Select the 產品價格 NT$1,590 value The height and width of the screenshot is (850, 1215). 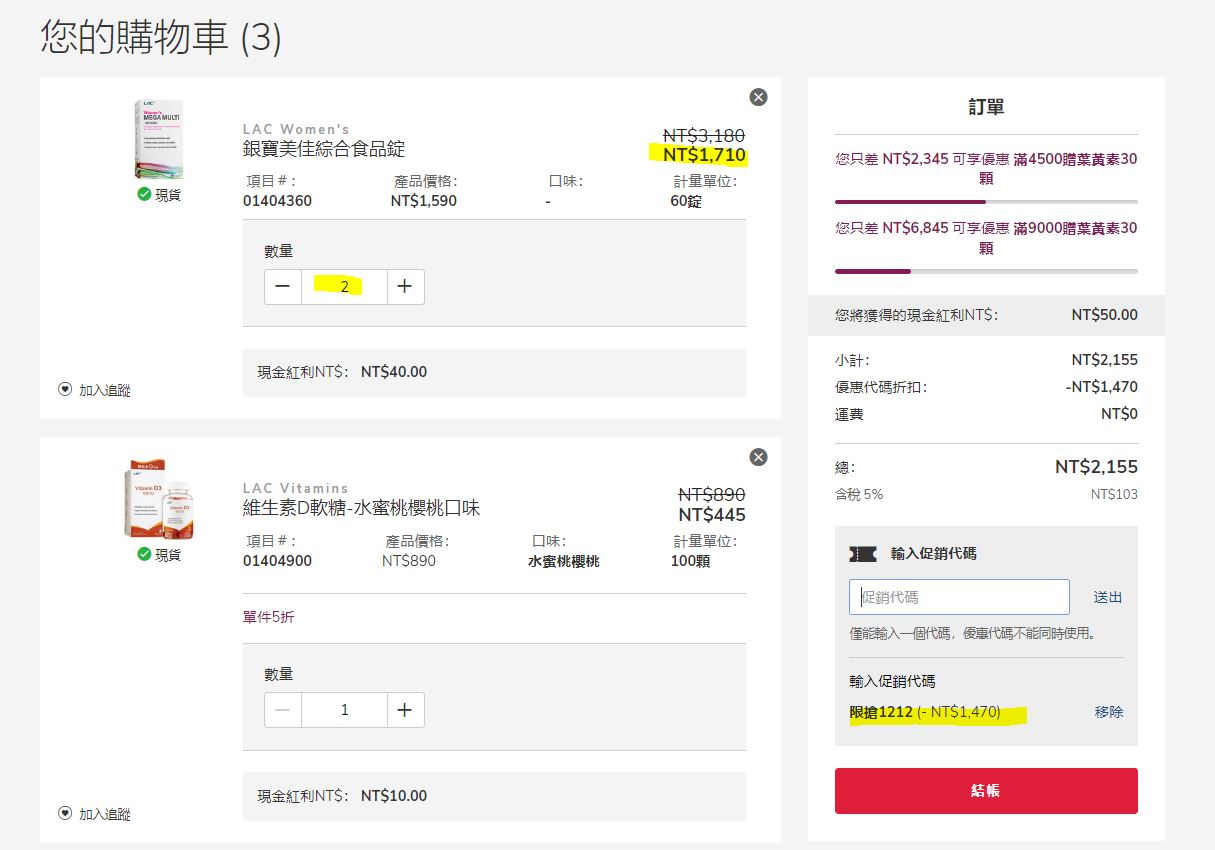click(424, 200)
